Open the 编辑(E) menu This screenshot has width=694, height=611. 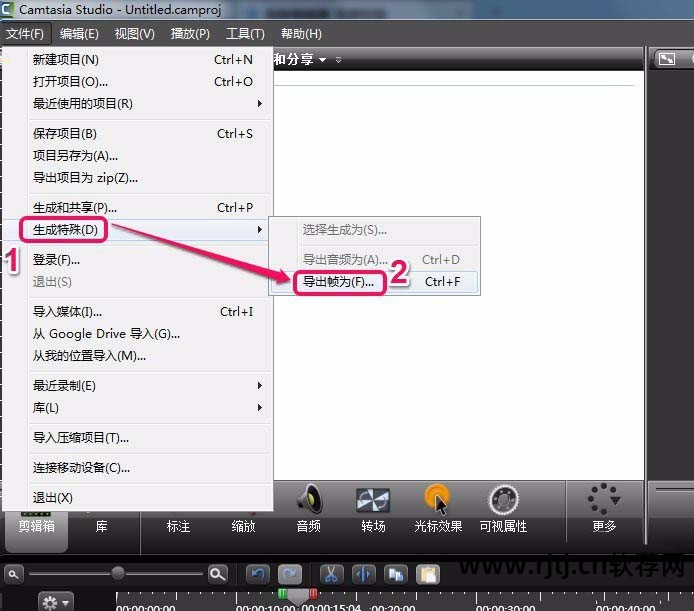[x=79, y=34]
